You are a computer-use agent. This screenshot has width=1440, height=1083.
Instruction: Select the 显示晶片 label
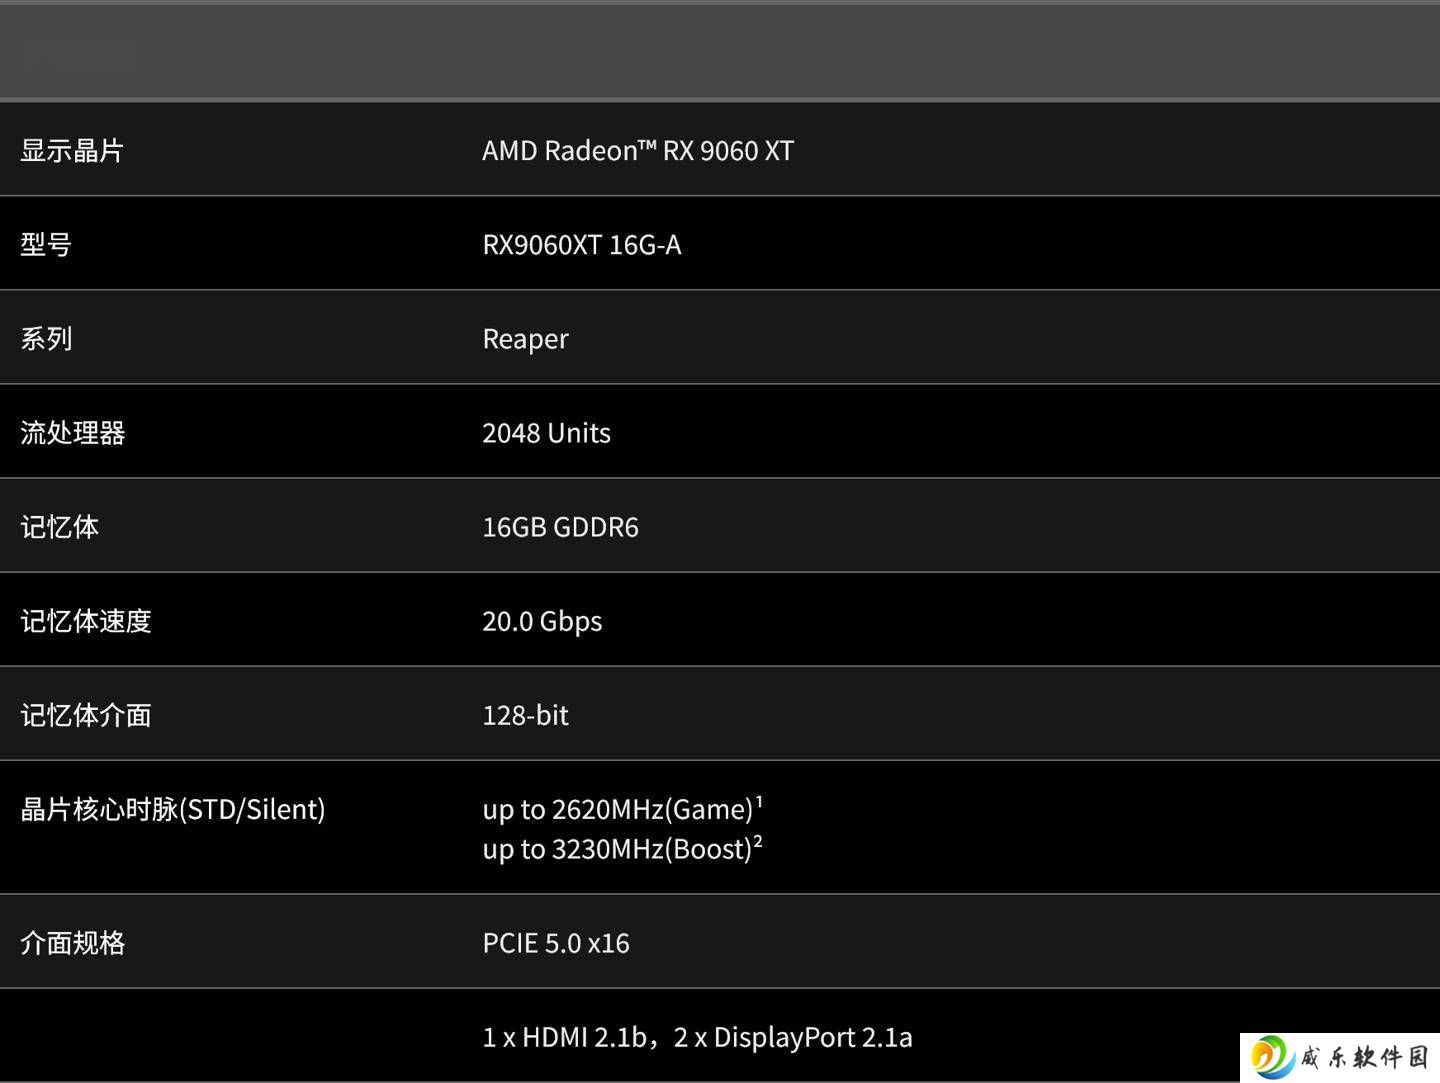pyautogui.click(x=72, y=151)
